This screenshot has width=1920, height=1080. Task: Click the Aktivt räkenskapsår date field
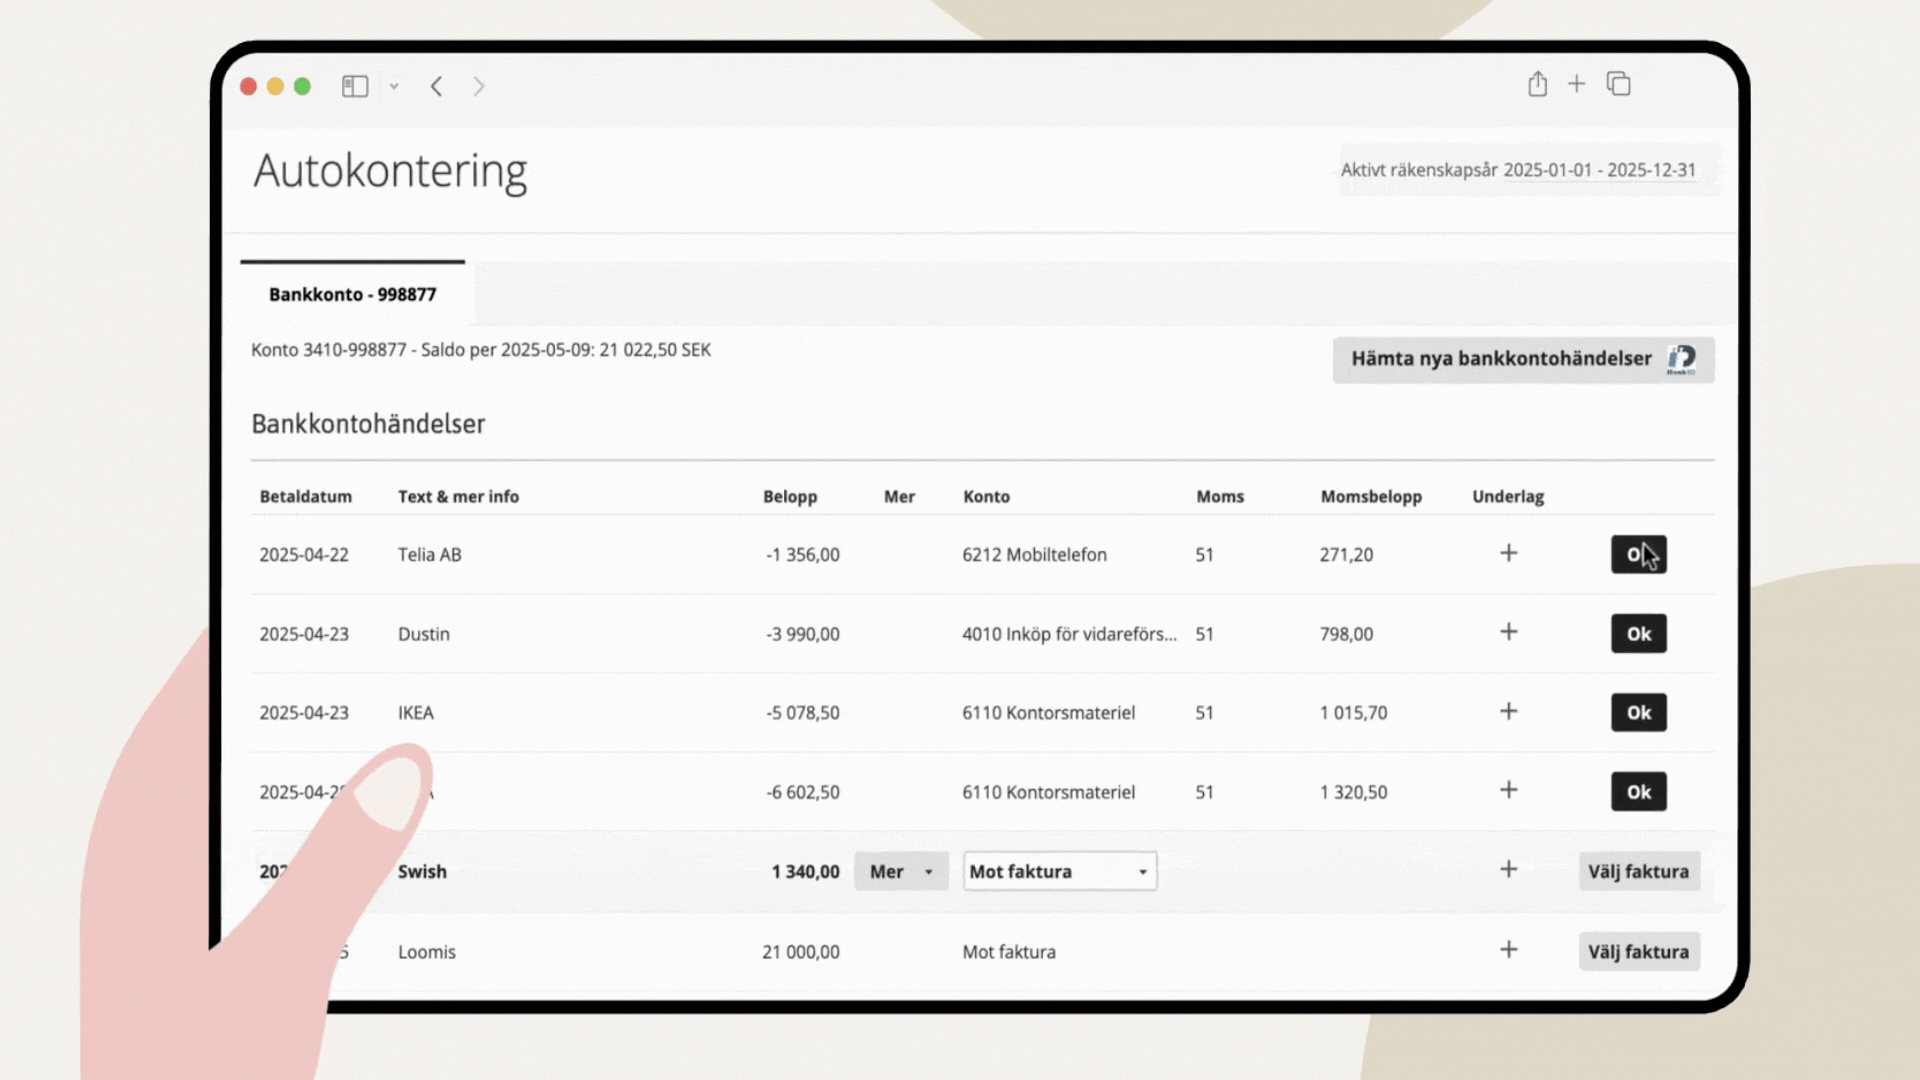click(1517, 170)
